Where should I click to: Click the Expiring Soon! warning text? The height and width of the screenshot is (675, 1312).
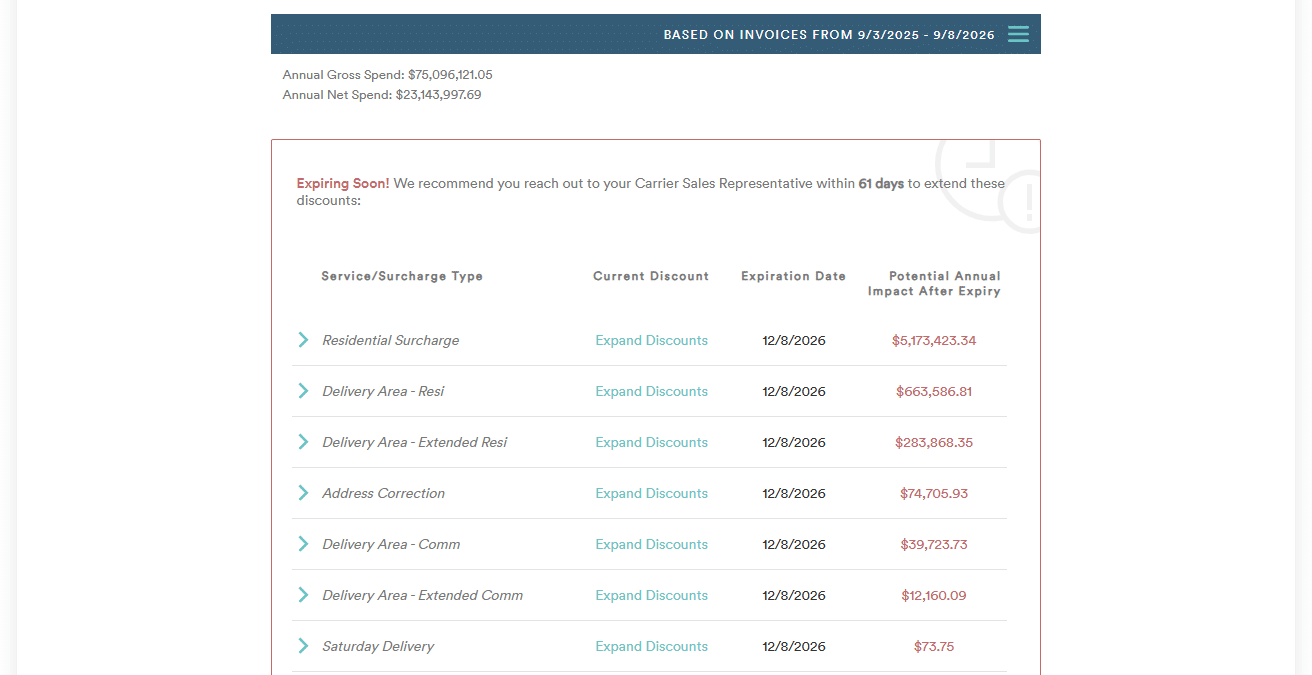click(343, 184)
